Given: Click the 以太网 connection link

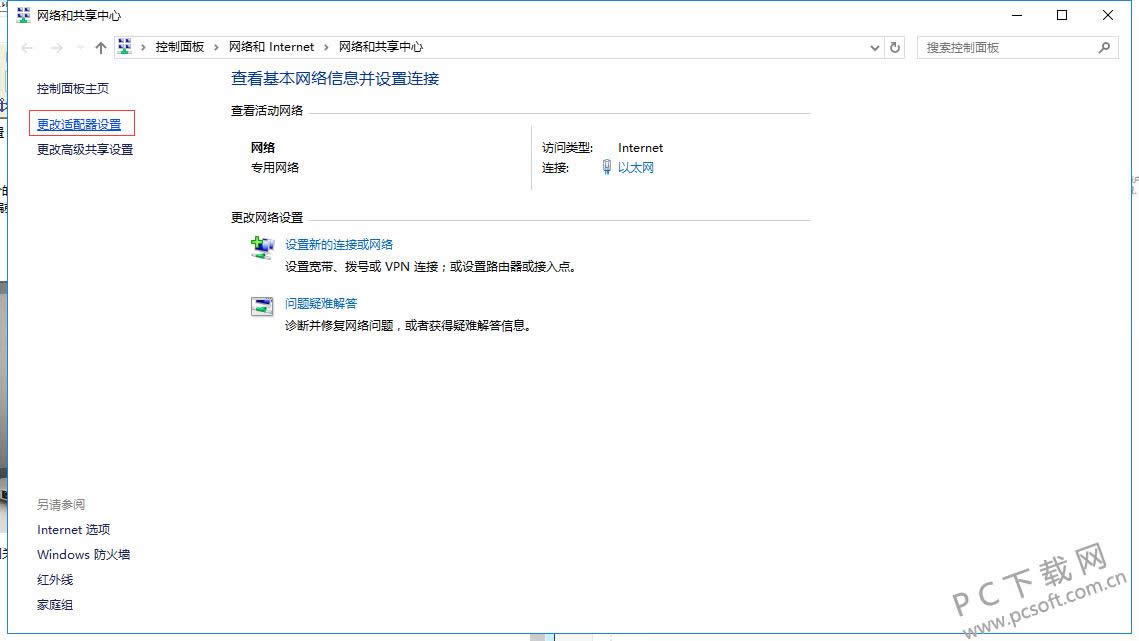Looking at the screenshot, I should point(635,168).
